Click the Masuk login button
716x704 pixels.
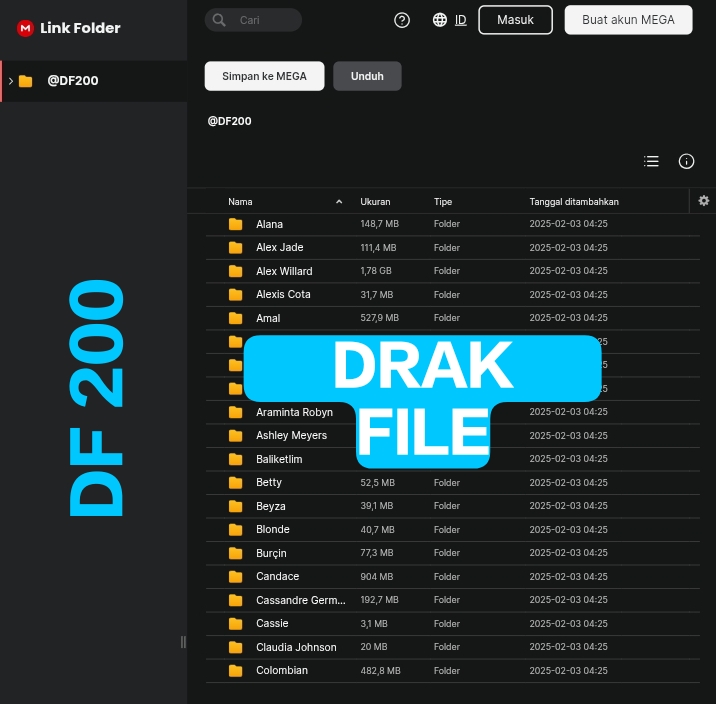515,20
